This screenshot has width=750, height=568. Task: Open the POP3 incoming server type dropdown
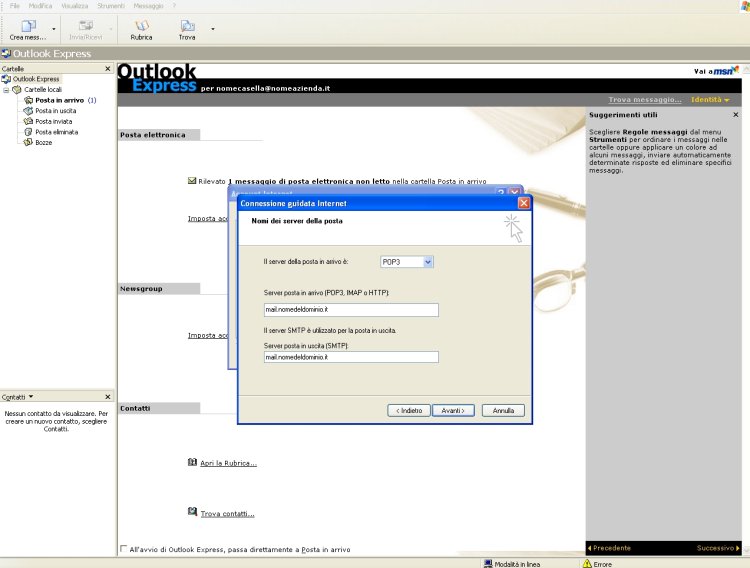tap(428, 262)
